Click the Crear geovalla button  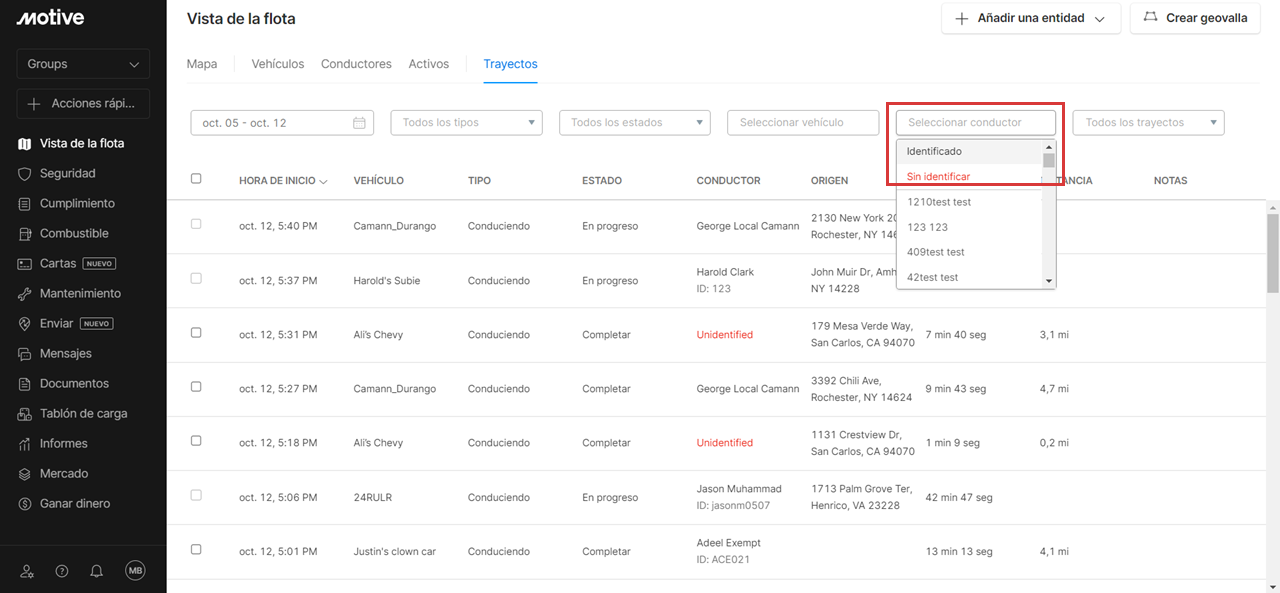pos(1195,19)
